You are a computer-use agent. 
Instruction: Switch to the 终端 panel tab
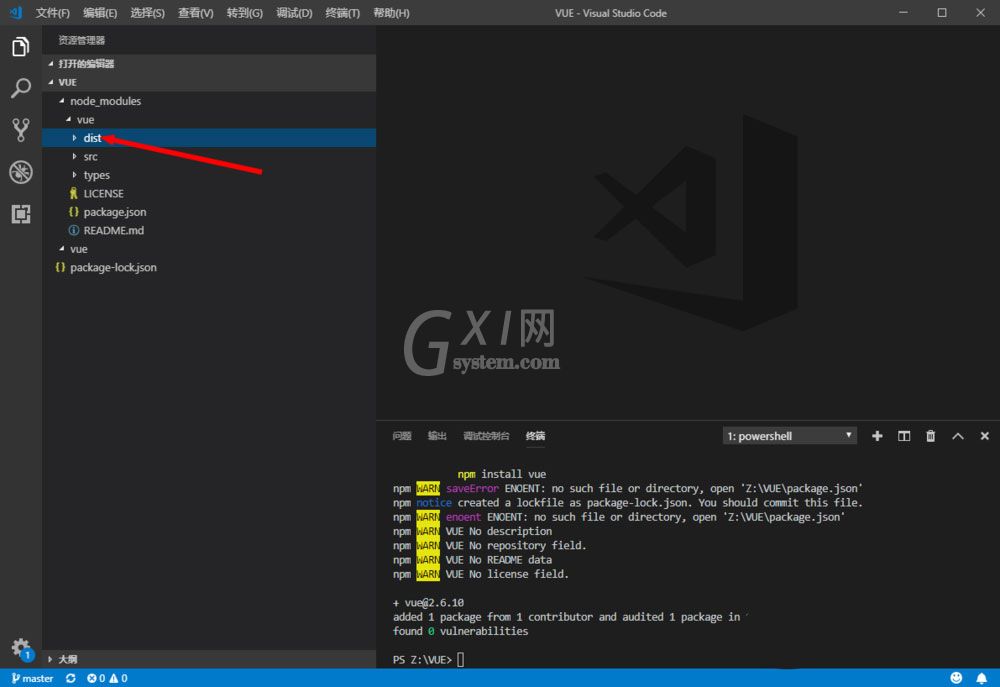click(535, 436)
